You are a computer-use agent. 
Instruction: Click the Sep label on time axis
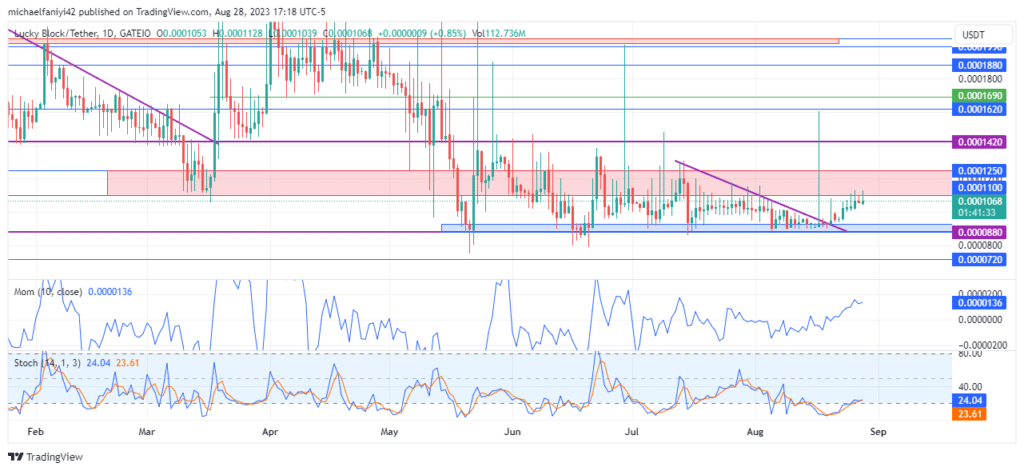pos(879,432)
